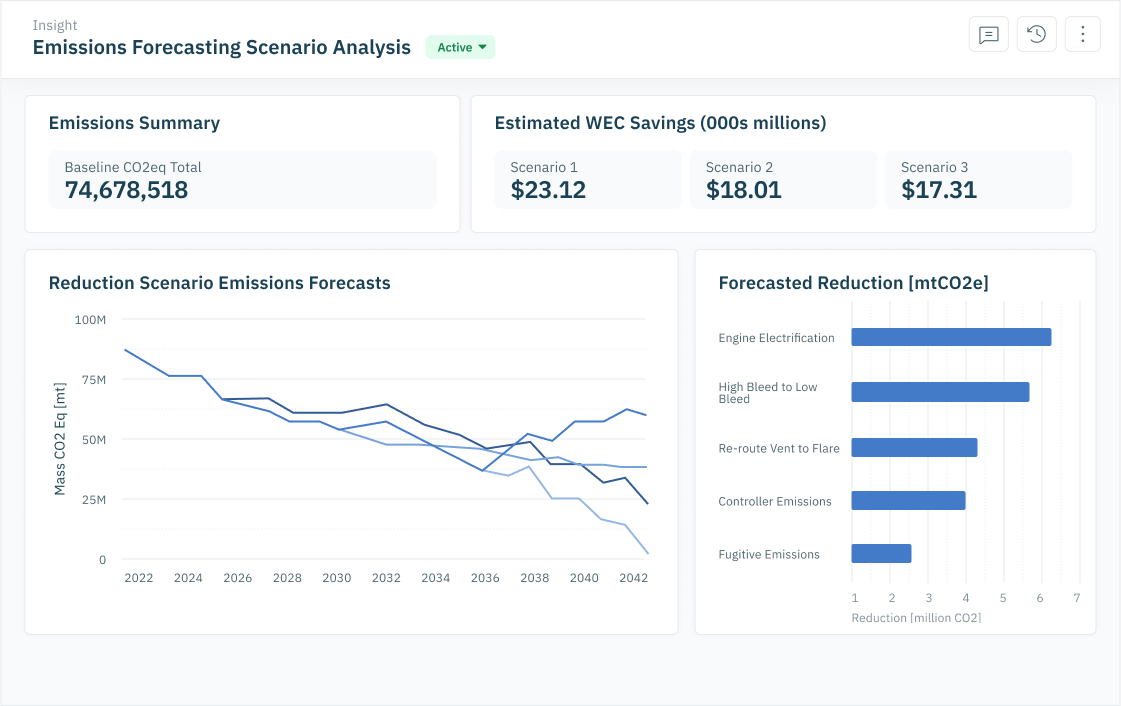1121x706 pixels.
Task: Click the 2032 x-axis label
Action: pyautogui.click(x=386, y=578)
